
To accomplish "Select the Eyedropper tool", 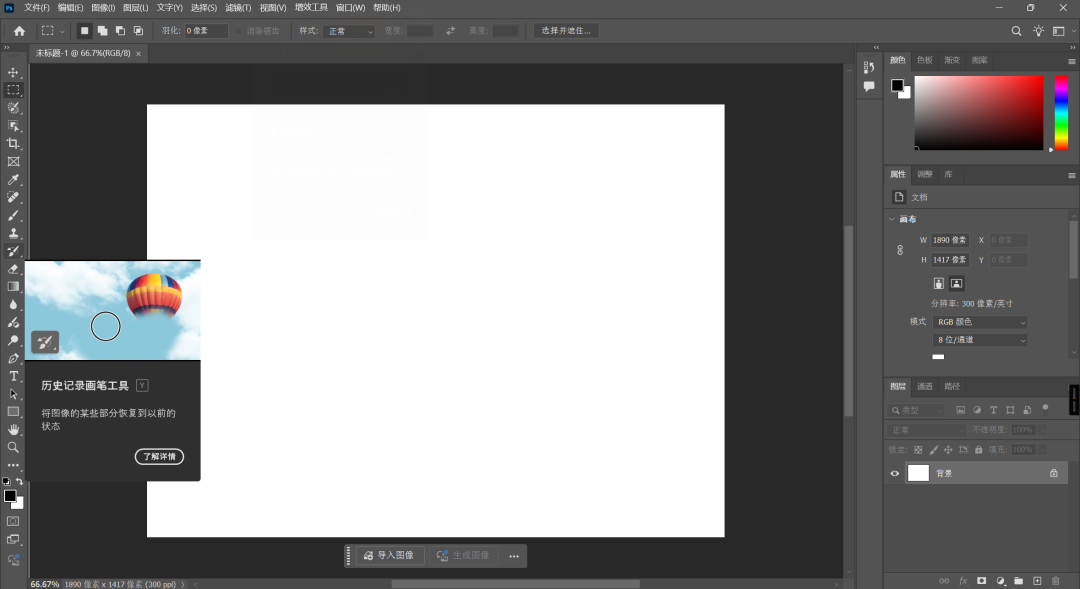I will point(13,179).
